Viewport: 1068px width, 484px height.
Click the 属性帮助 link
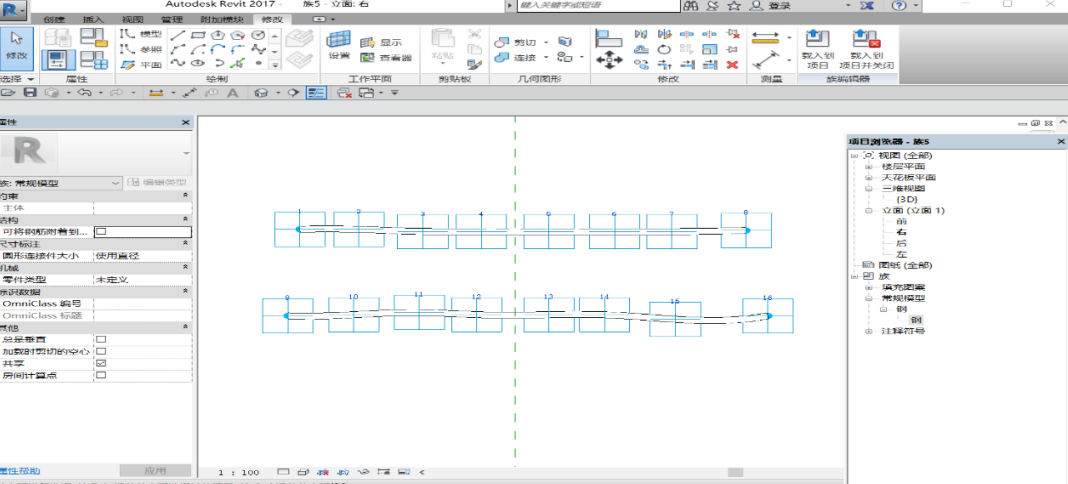pos(20,471)
